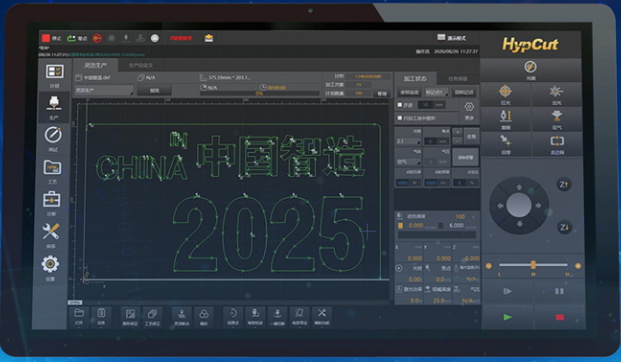Click the white round indicator in top bar
The width and height of the screenshot is (621, 362).
(x=155, y=38)
